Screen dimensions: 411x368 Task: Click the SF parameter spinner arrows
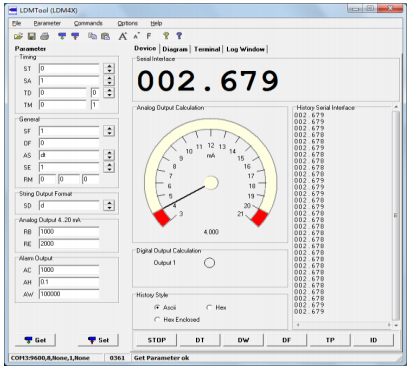109,131
